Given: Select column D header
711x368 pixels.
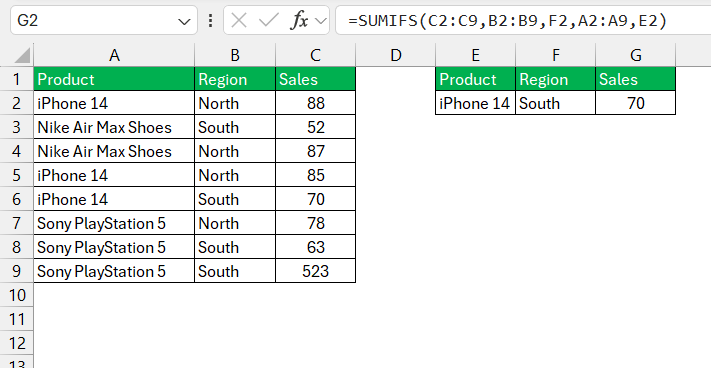Looking at the screenshot, I should coord(395,55).
